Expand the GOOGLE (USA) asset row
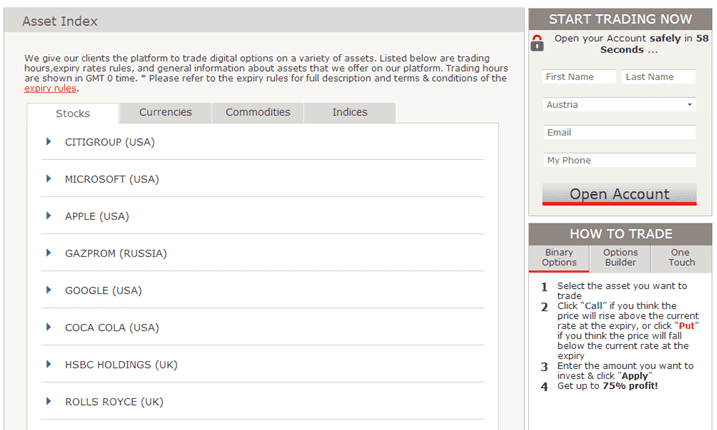Viewport: 717px width, 430px height. click(x=48, y=290)
